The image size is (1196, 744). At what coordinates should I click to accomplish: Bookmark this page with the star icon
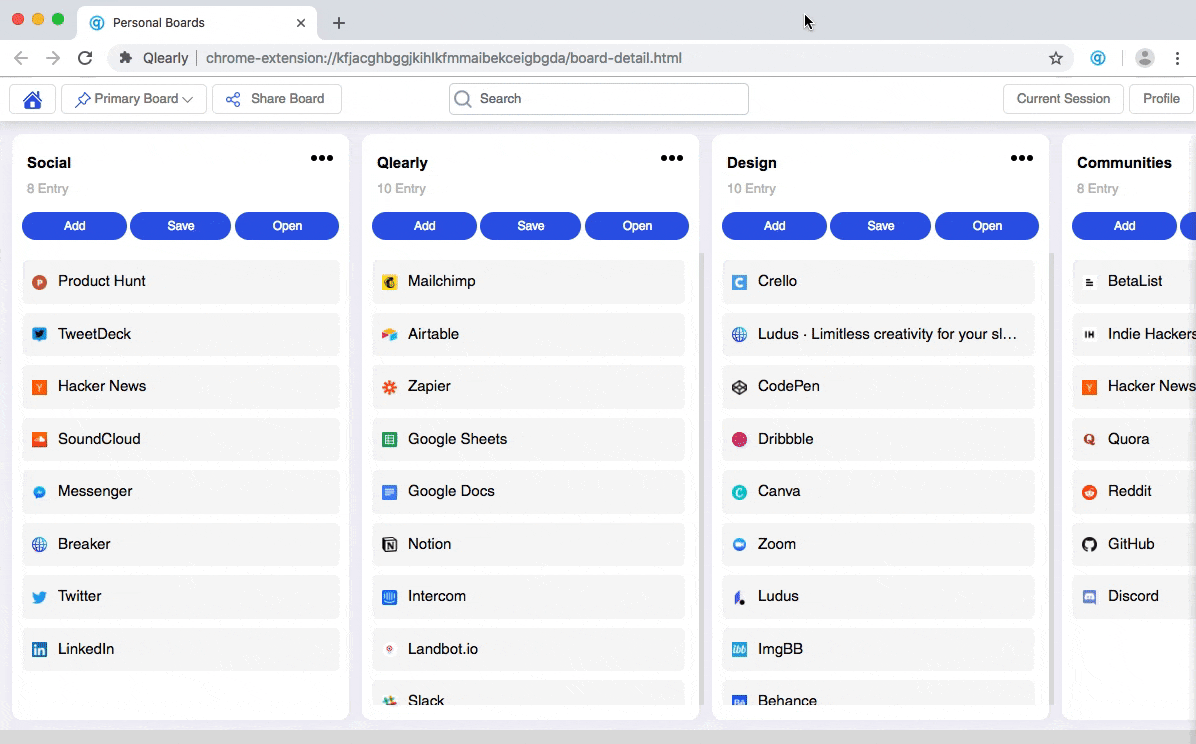click(x=1056, y=58)
